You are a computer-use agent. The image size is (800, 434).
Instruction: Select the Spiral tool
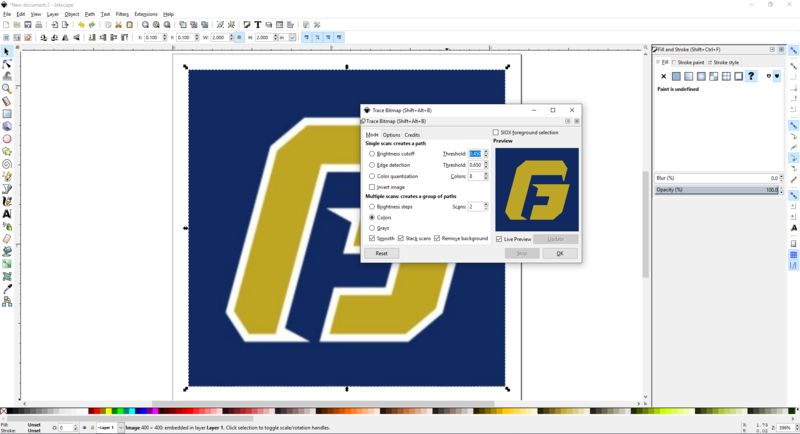click(7, 164)
